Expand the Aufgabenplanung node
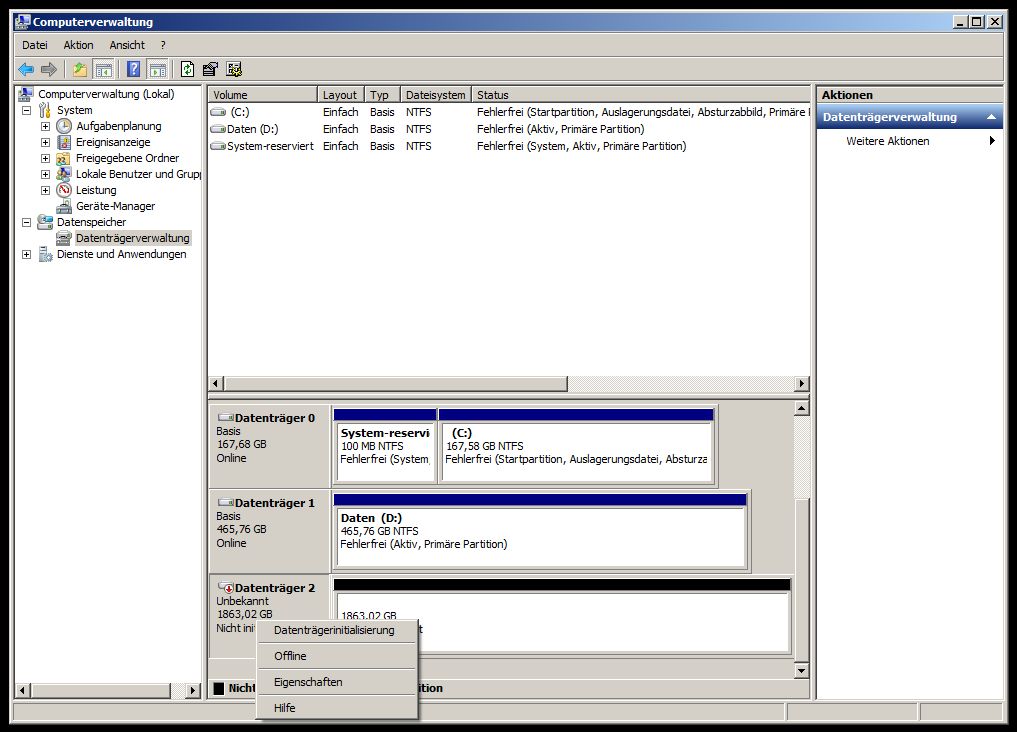The width and height of the screenshot is (1017, 732). 45,126
